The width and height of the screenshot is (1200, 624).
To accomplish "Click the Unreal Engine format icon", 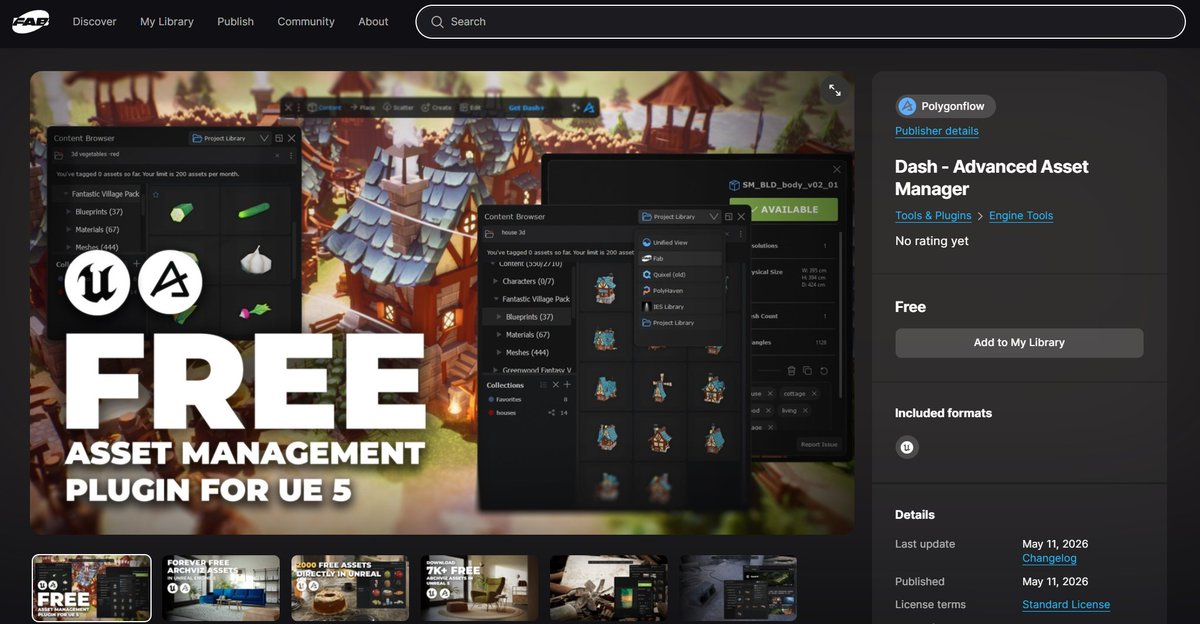I will [x=907, y=447].
